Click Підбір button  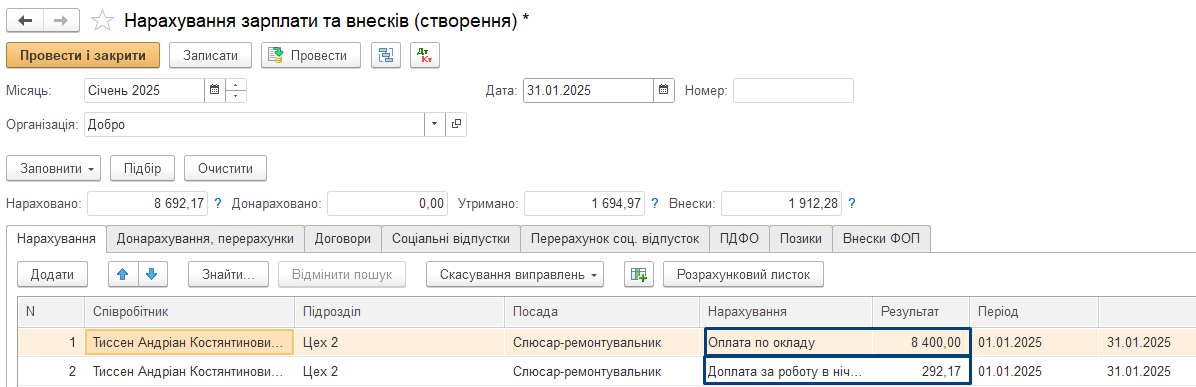[142, 168]
